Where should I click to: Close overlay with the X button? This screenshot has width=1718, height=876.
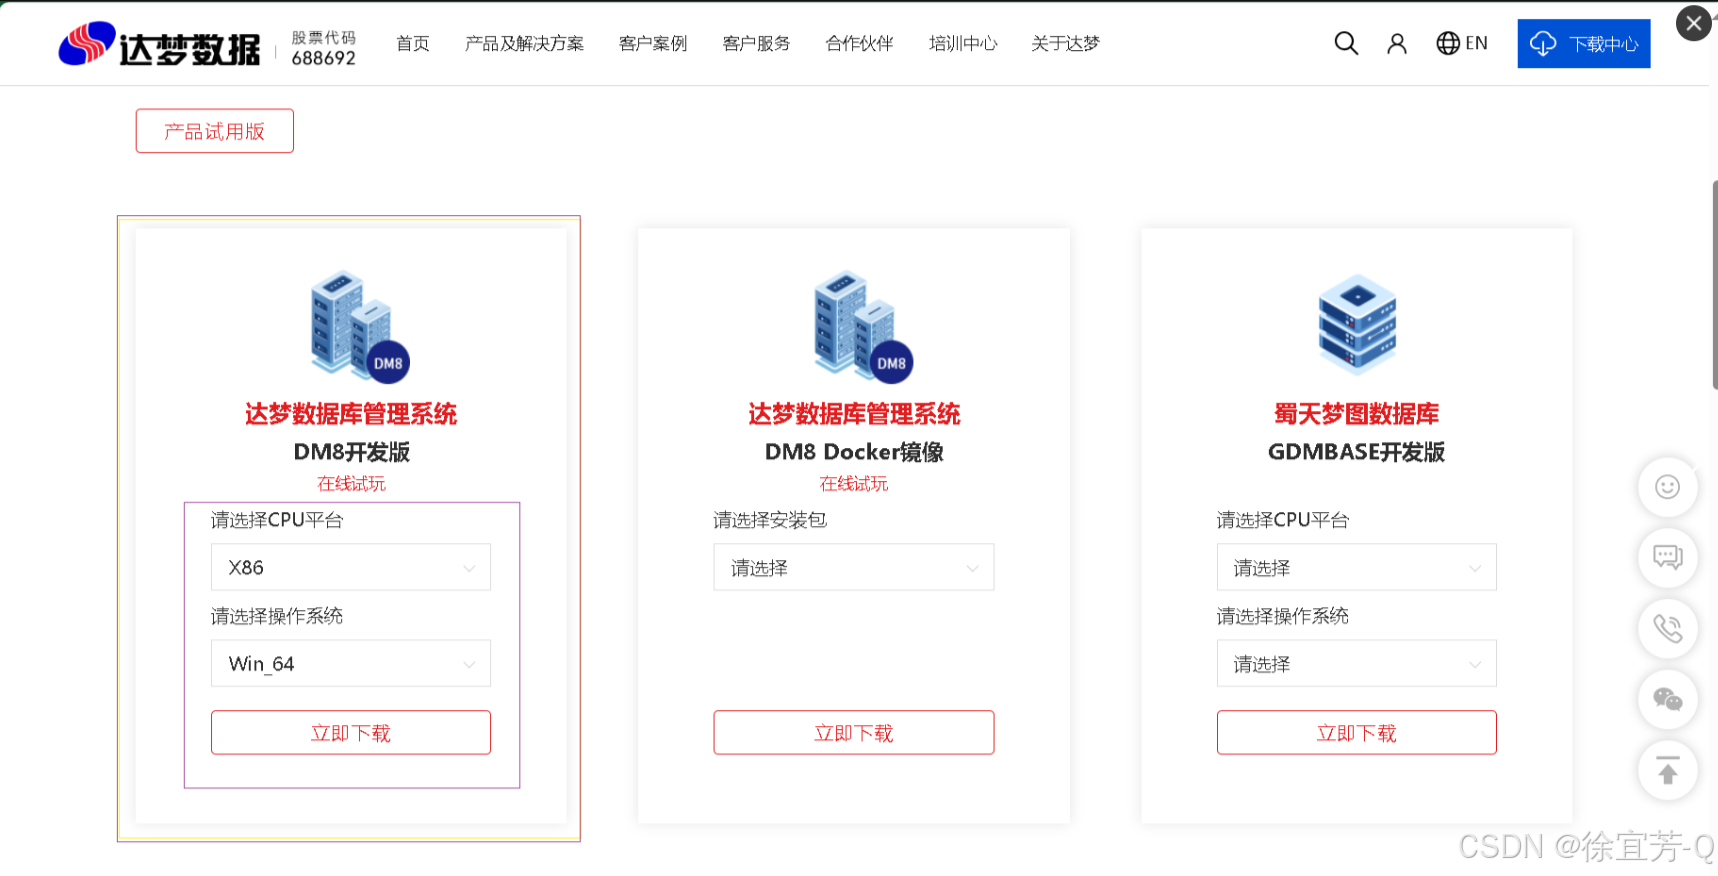[1693, 23]
